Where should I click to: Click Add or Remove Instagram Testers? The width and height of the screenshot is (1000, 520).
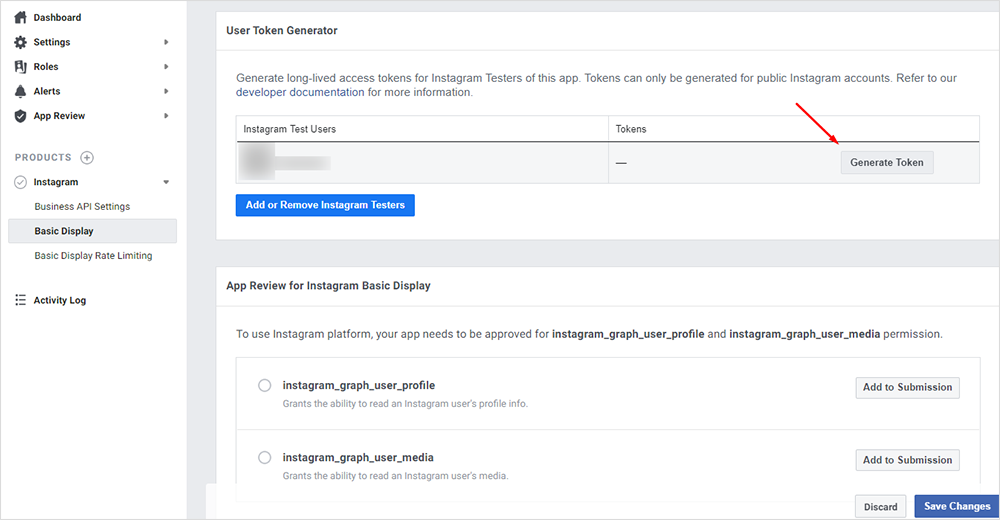[x=325, y=205]
